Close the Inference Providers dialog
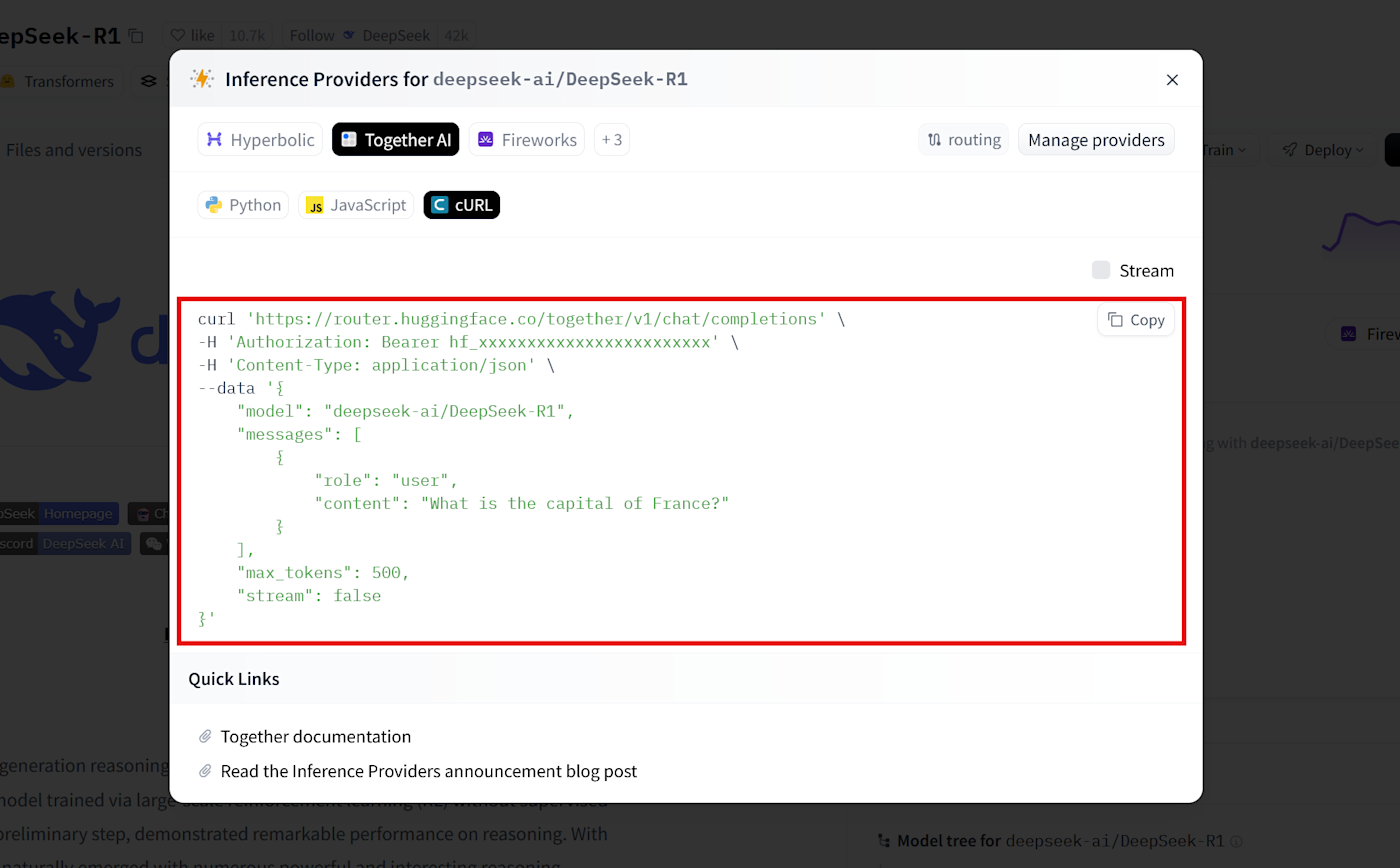Screen dimensions: 1400x868 coord(1172,80)
